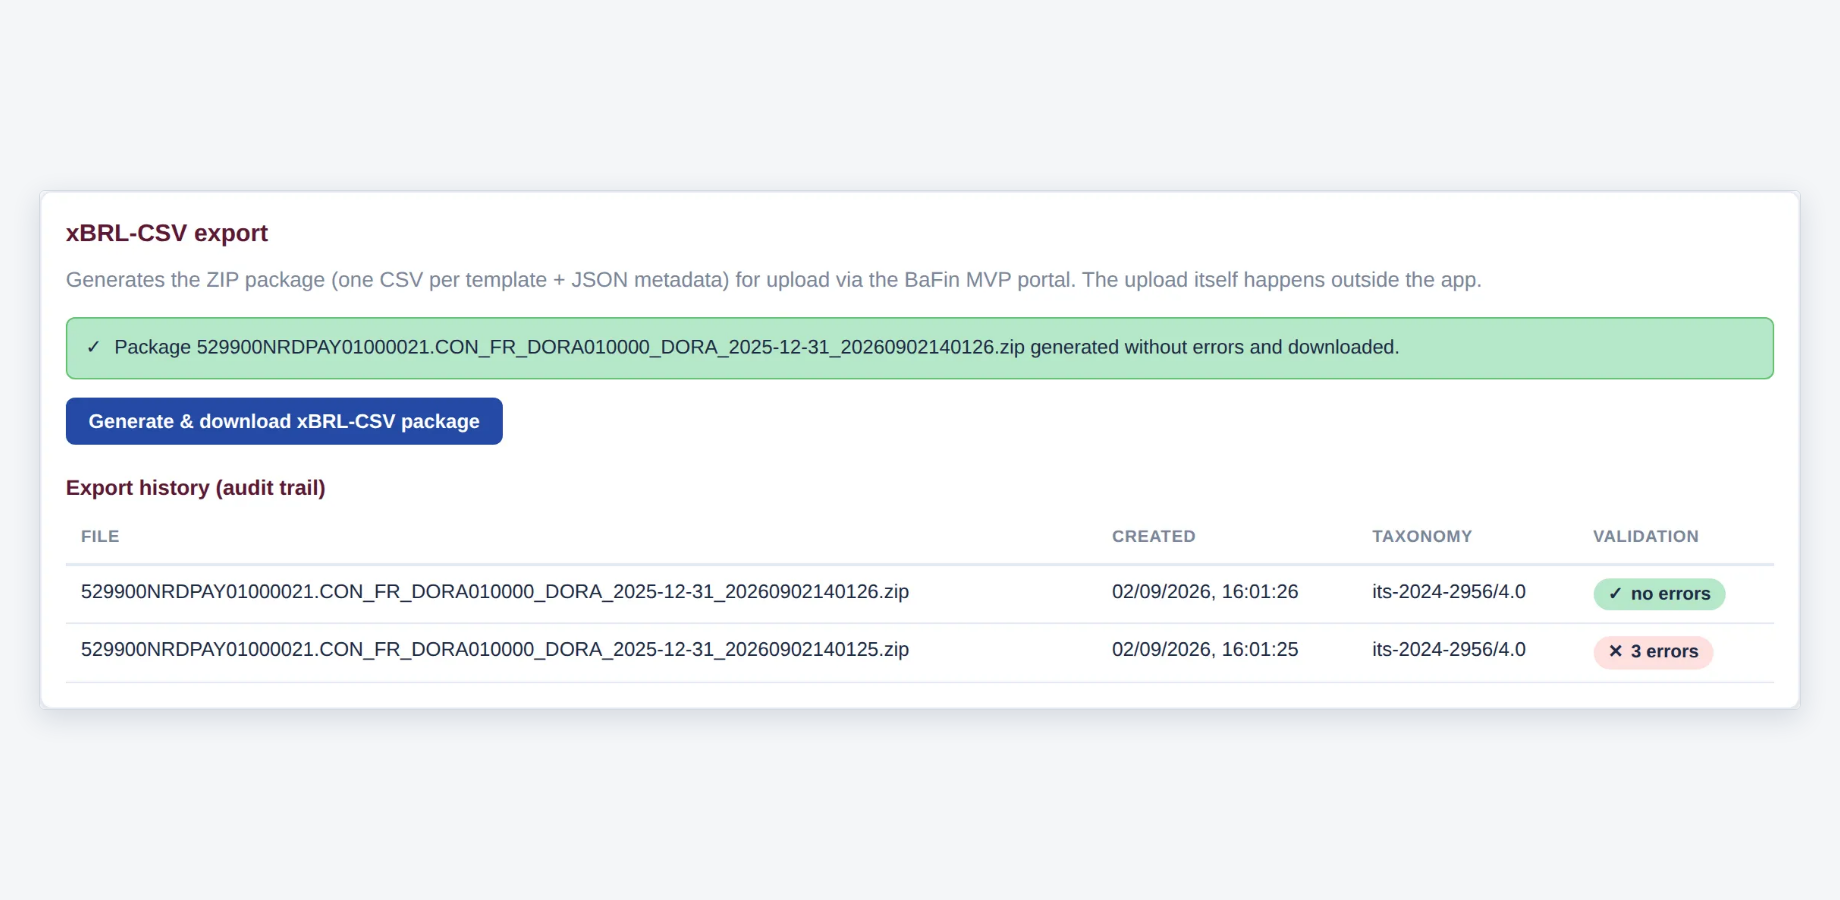Click taxonomy its-2024-2956/4.0 in no errors row
Image resolution: width=1840 pixels, height=900 pixels.
tap(1449, 591)
